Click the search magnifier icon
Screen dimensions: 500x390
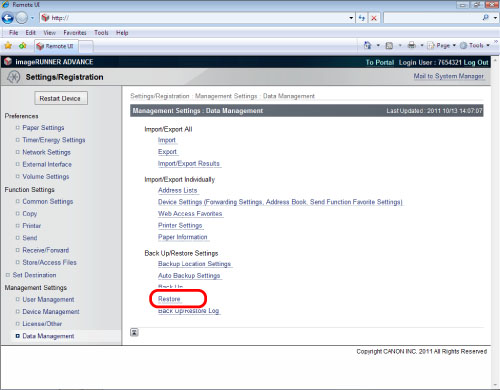486,17
